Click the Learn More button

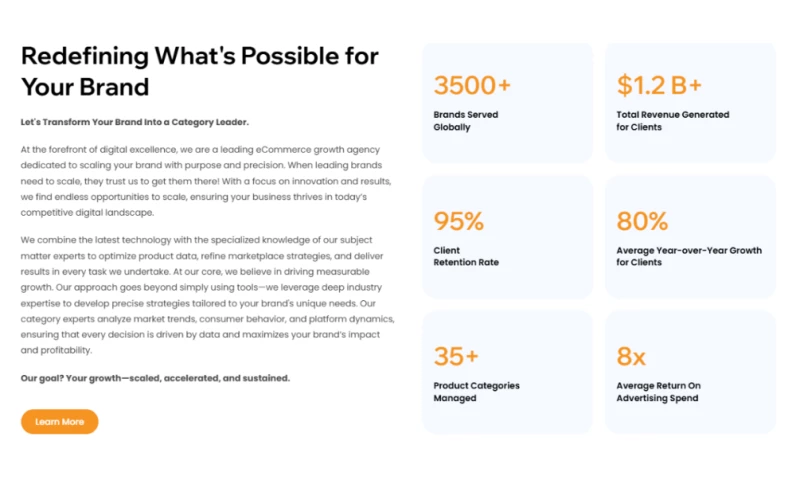(59, 422)
